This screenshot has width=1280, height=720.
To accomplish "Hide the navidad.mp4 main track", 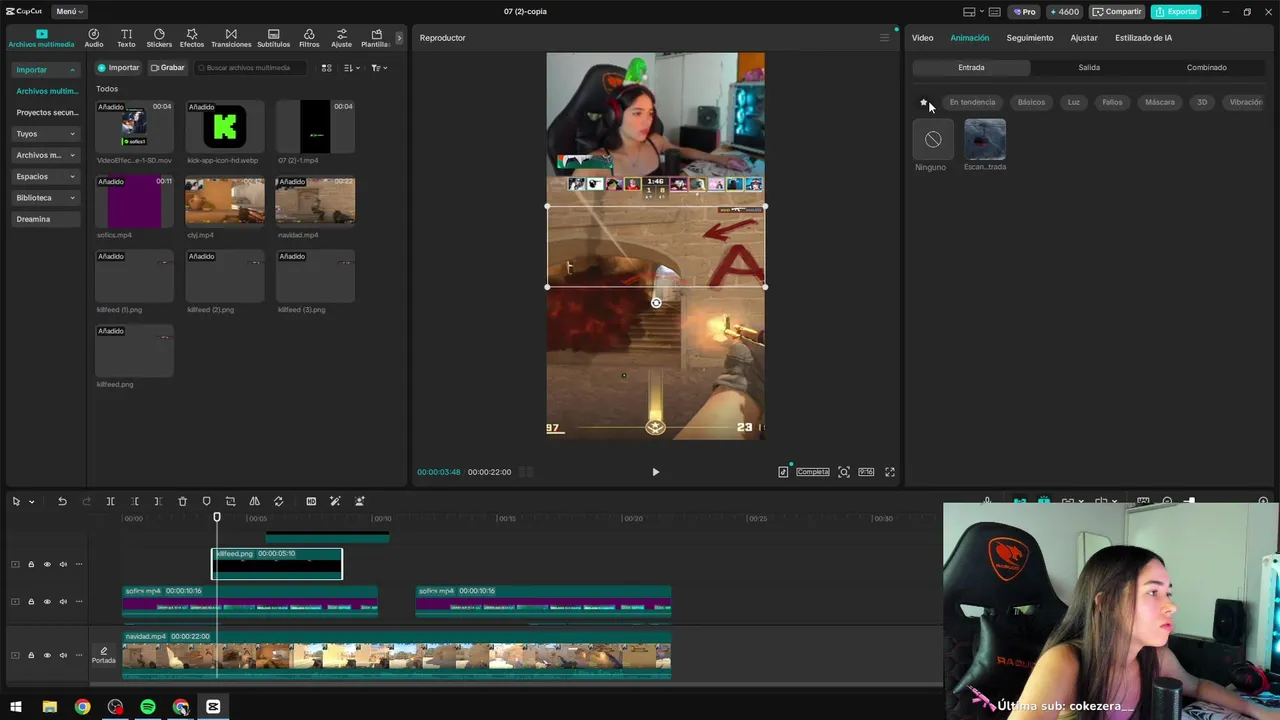I will 47,655.
